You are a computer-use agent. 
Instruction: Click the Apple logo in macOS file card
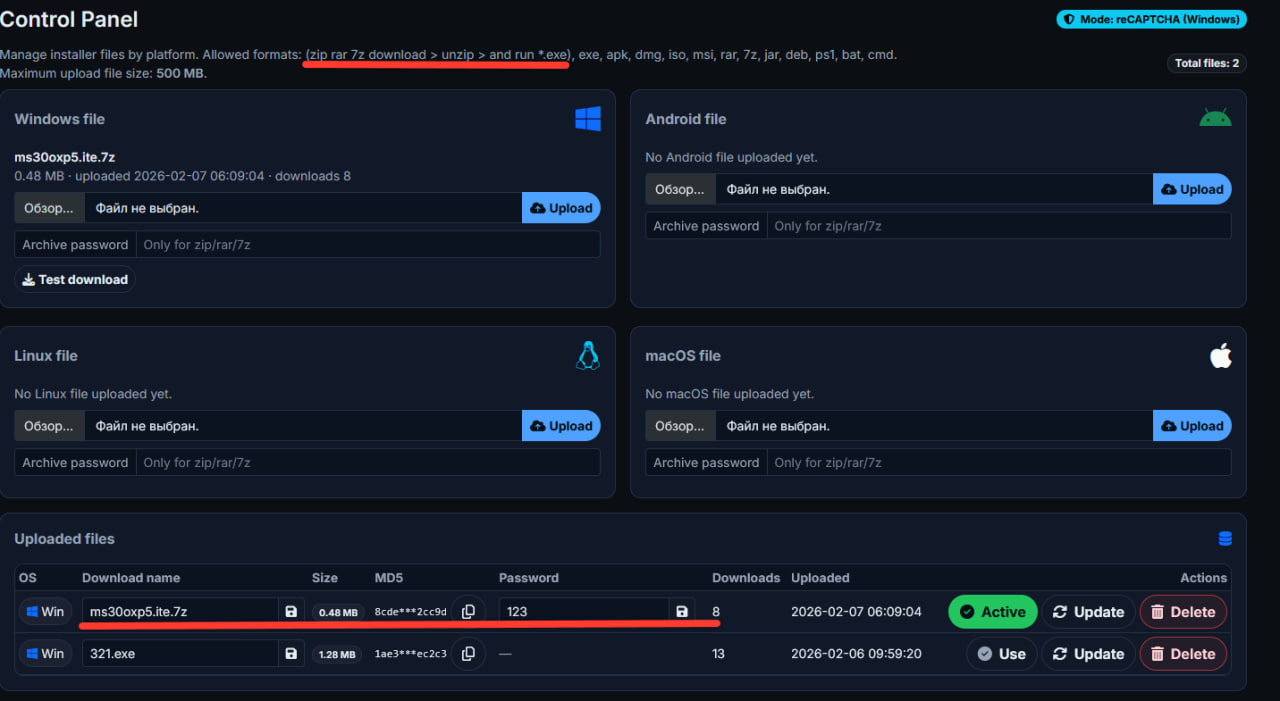point(1220,356)
